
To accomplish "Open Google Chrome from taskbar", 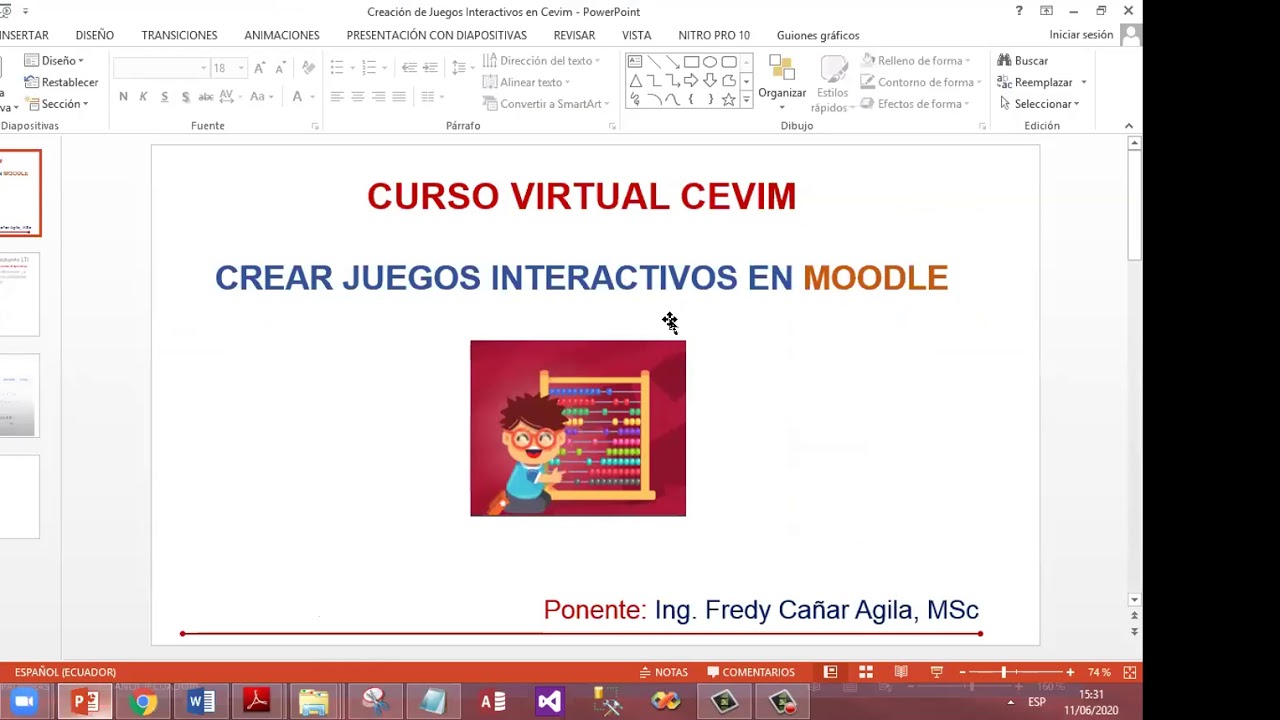I will pyautogui.click(x=143, y=702).
